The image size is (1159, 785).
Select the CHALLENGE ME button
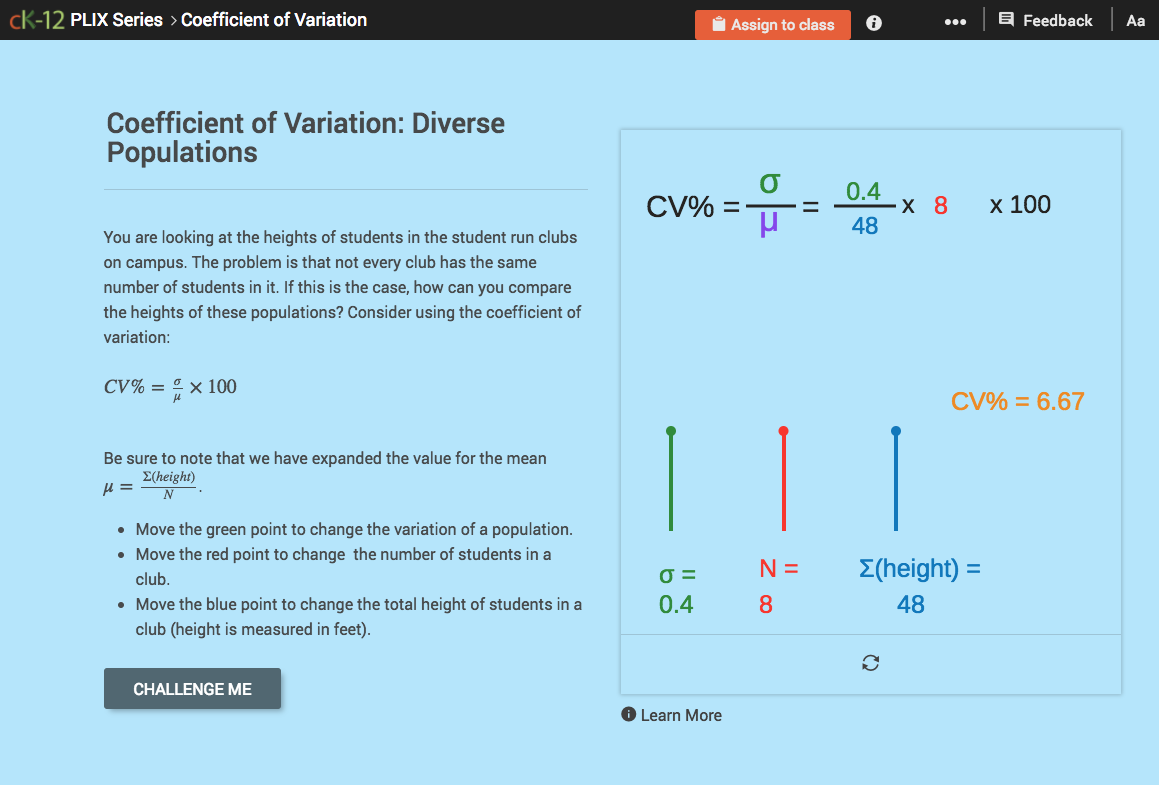(192, 688)
